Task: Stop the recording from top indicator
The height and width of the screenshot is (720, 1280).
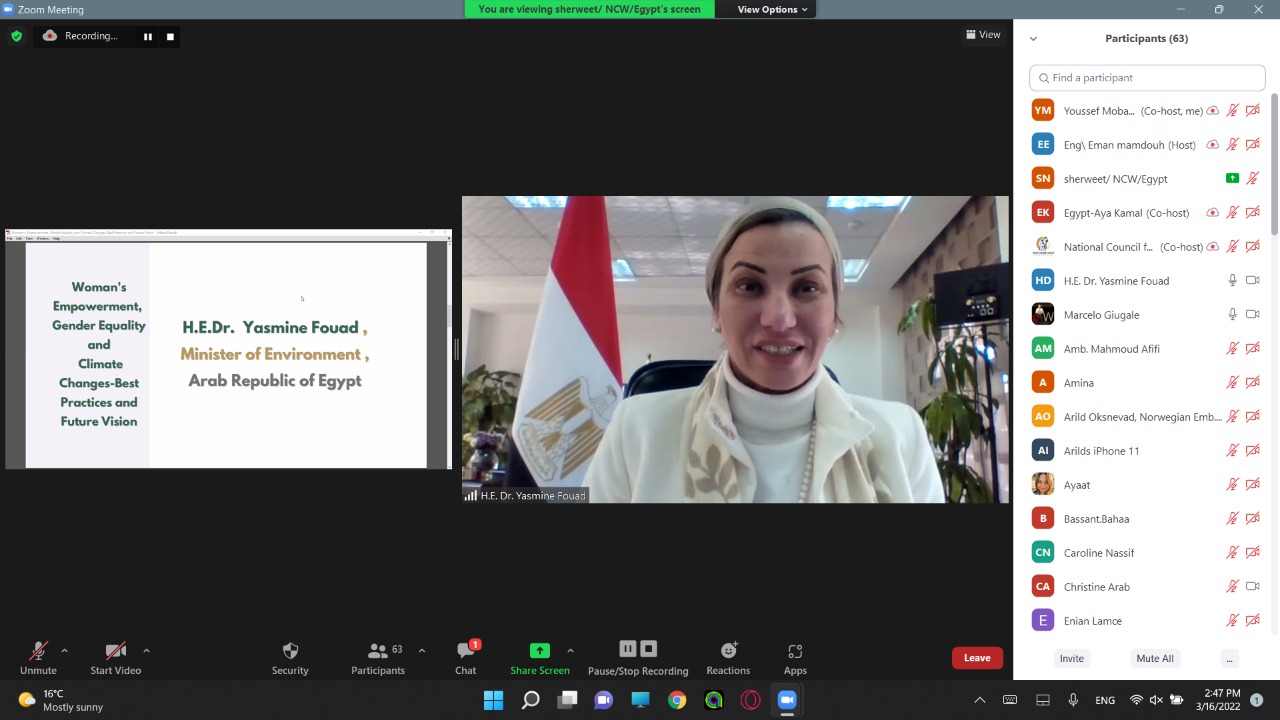Action: [x=170, y=37]
